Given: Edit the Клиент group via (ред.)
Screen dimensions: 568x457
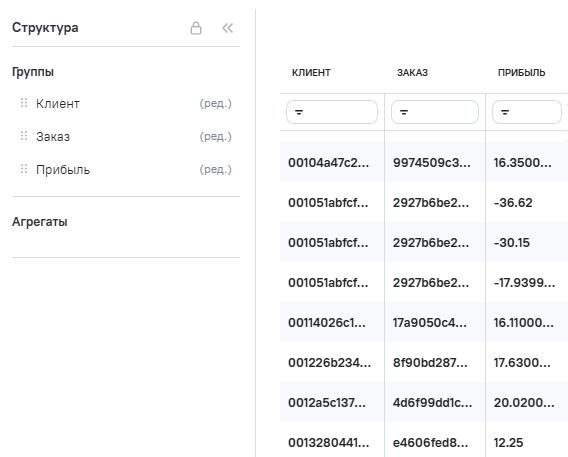Looking at the screenshot, I should tap(216, 104).
